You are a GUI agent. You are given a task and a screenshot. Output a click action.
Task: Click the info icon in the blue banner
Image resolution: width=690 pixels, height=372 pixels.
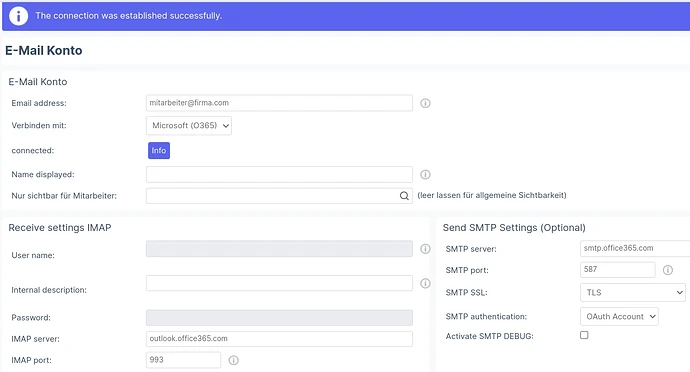18,16
